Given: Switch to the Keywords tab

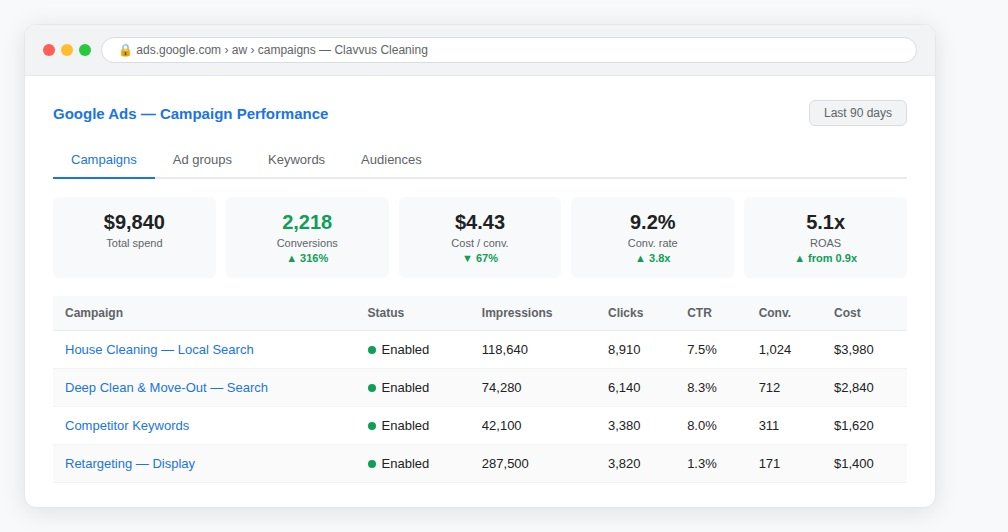Looking at the screenshot, I should pos(296,160).
